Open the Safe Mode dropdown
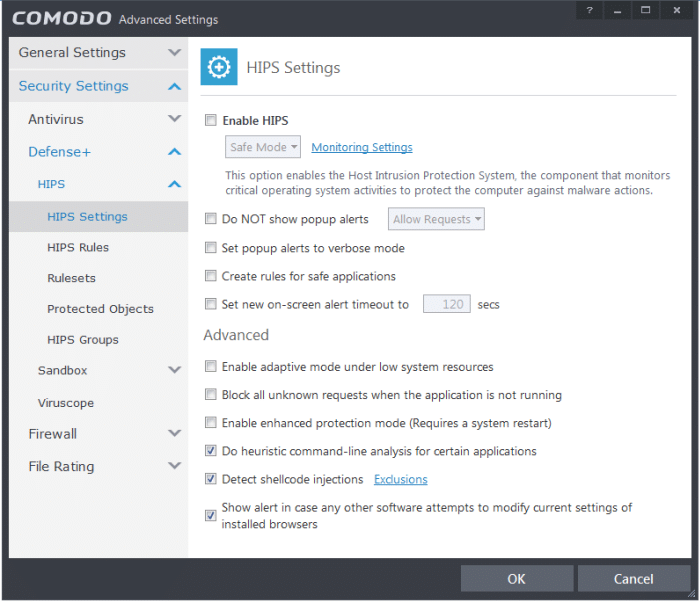This screenshot has width=700, height=602. 262,147
